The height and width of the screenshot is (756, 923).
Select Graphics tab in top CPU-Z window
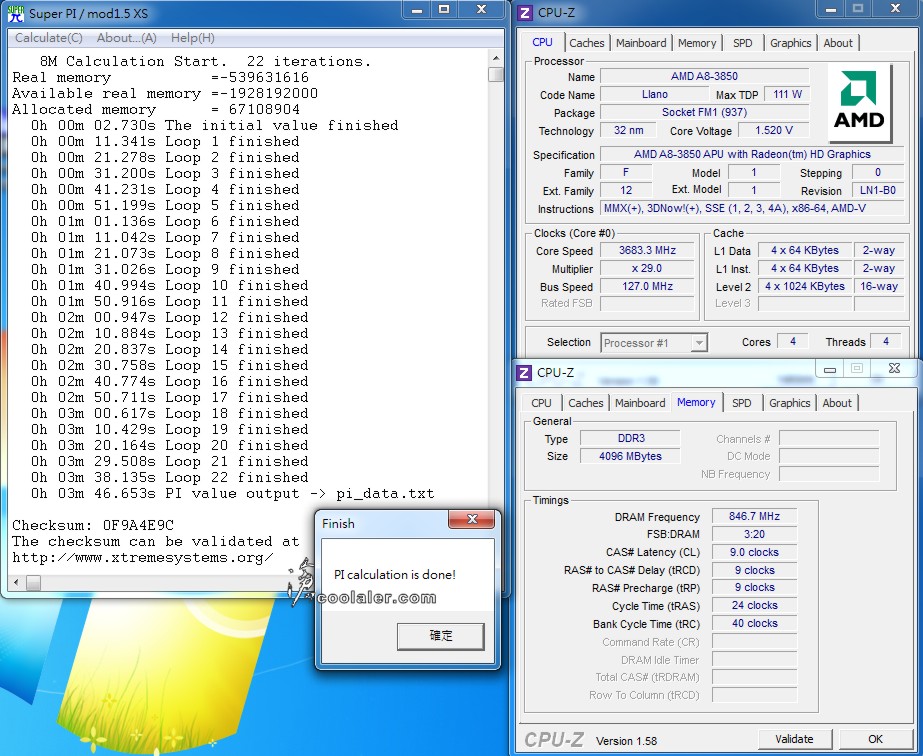(791, 43)
